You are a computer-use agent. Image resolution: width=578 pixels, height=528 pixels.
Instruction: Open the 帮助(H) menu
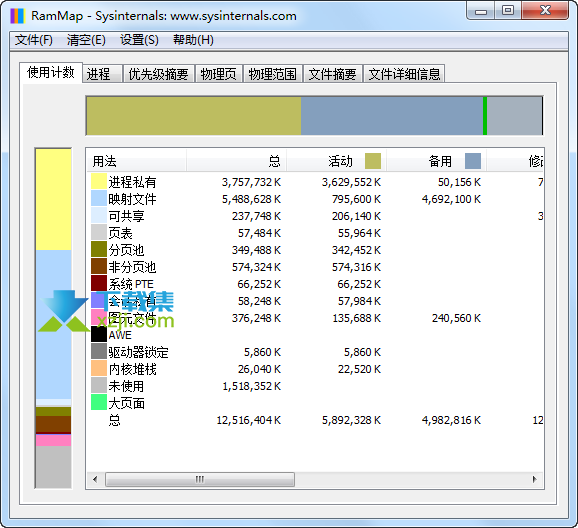(x=194, y=40)
